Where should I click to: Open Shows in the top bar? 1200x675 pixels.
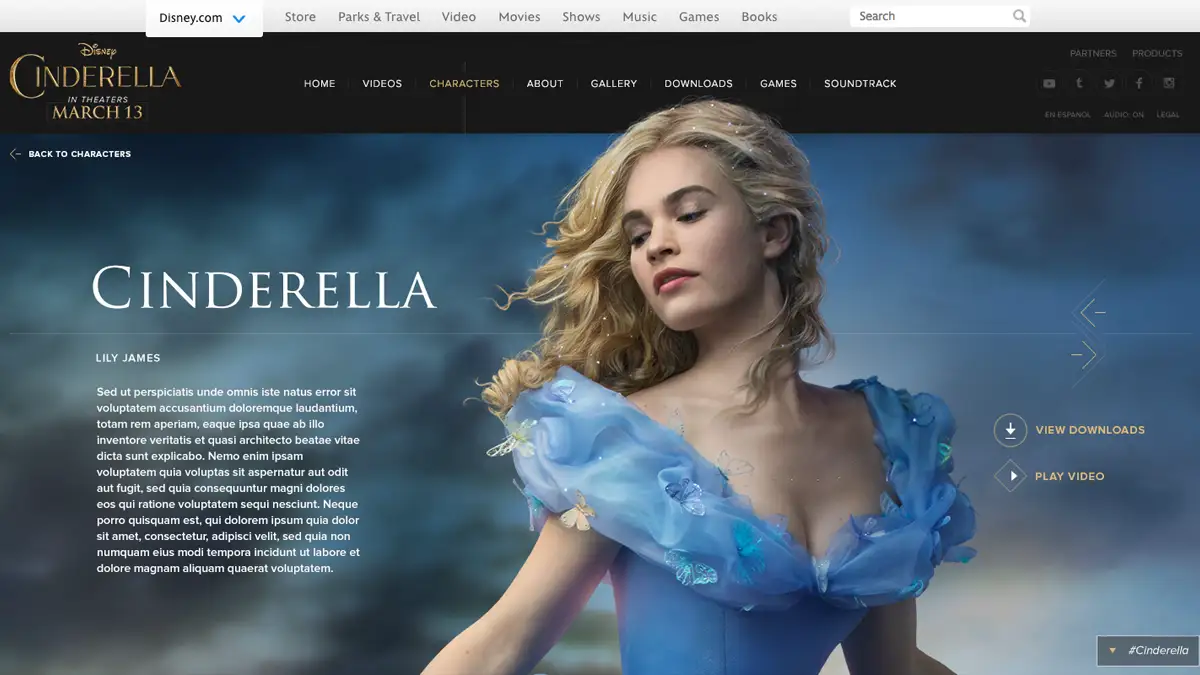tap(581, 17)
